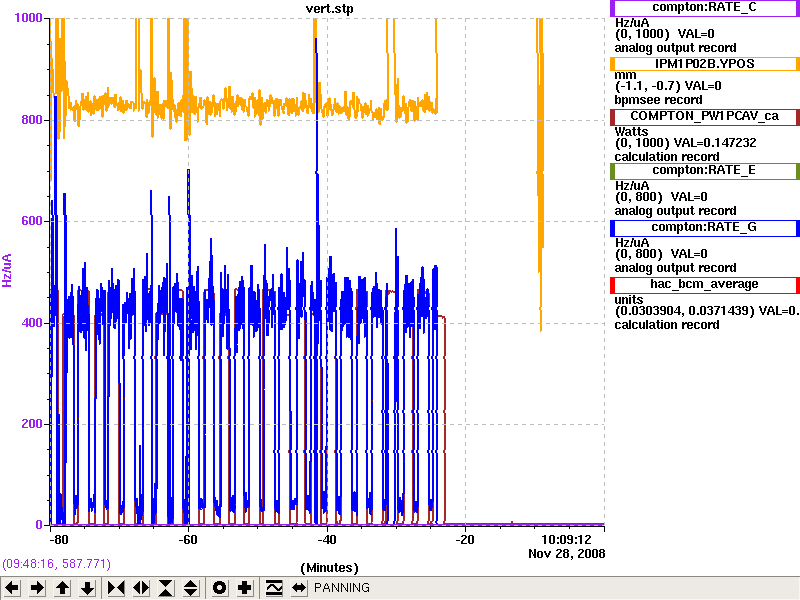
Task: Click 'calculation record' under hac_bcm_average
Action: (x=667, y=325)
